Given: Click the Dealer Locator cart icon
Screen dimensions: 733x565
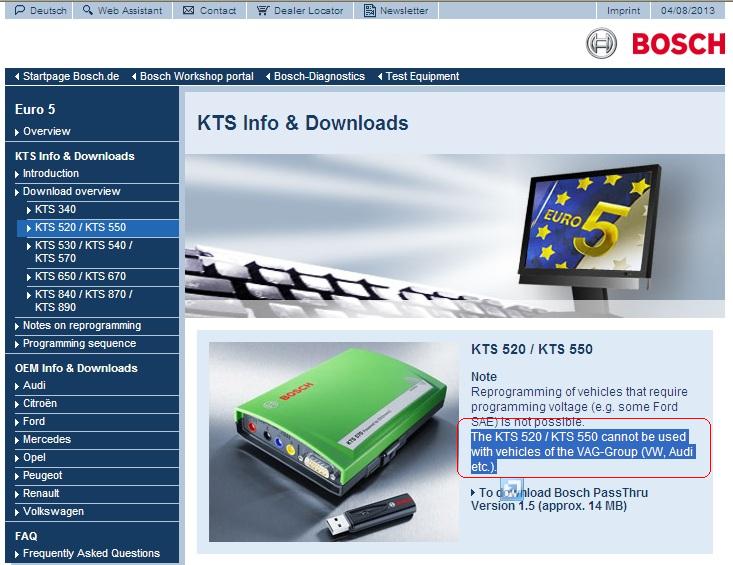Looking at the screenshot, I should point(262,11).
